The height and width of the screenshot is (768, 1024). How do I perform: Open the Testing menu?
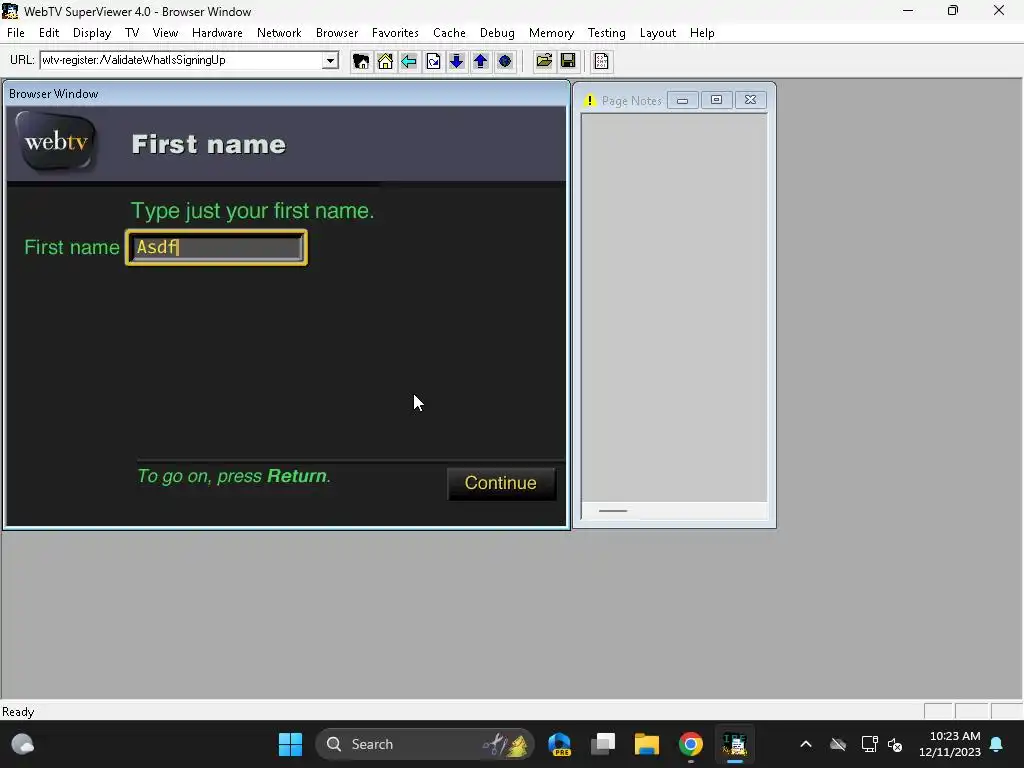point(607,33)
